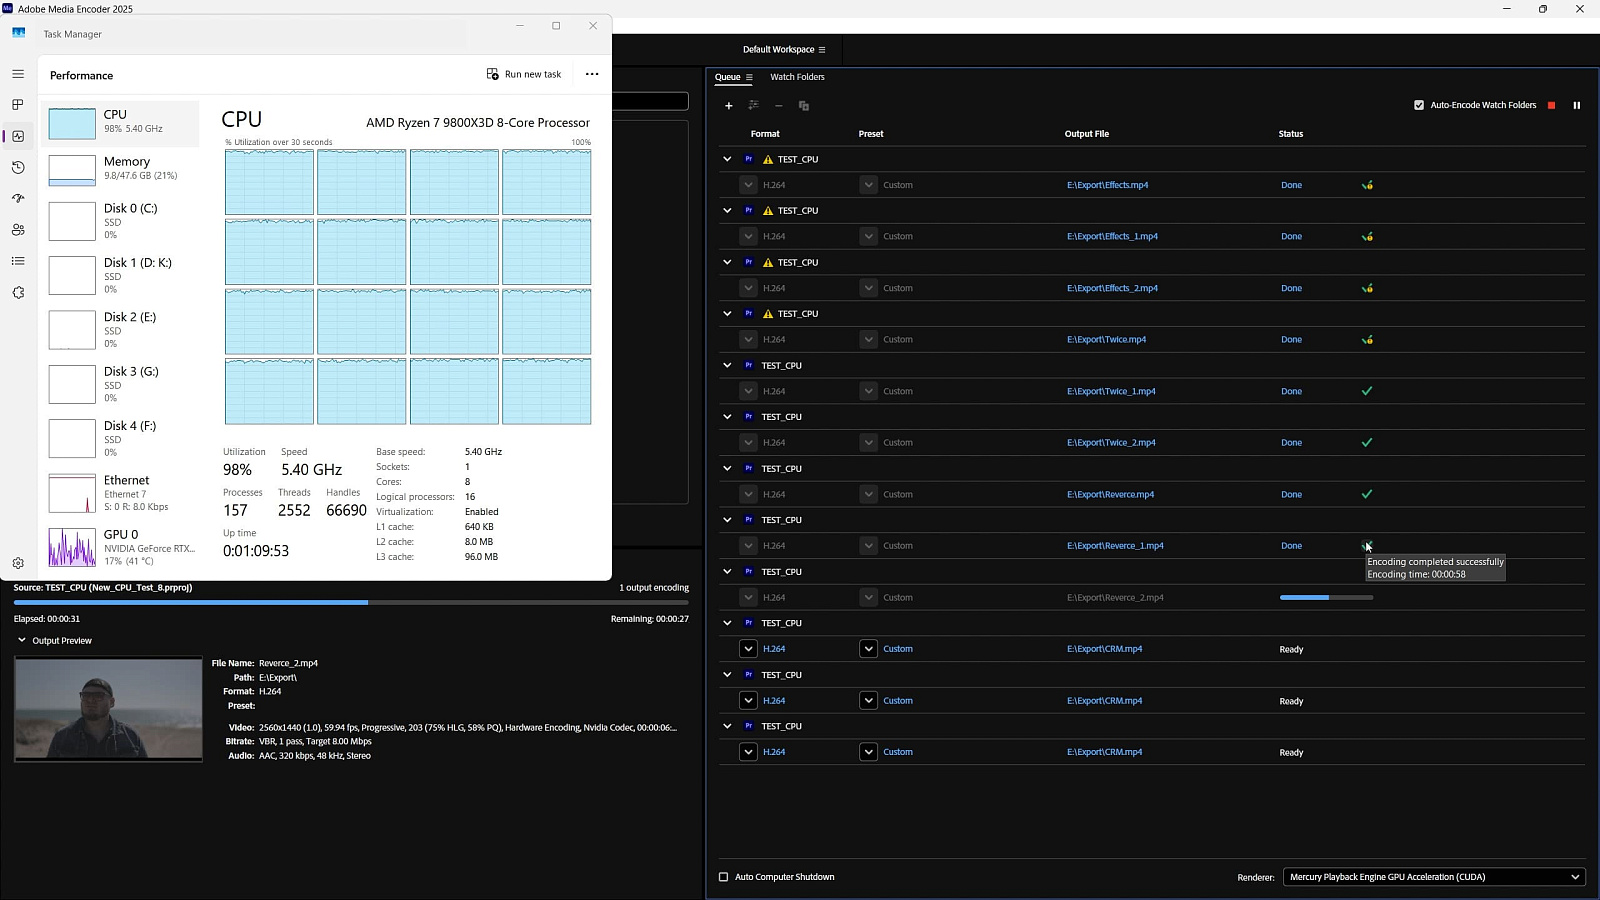Duplicate the selected queue item
This screenshot has width=1600, height=900.
803,105
